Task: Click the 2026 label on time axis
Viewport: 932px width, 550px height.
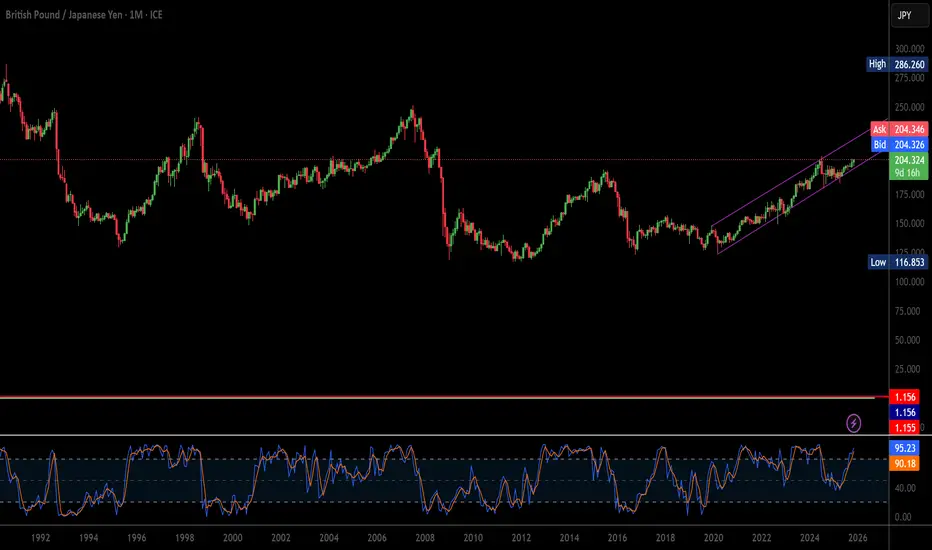Action: (858, 538)
